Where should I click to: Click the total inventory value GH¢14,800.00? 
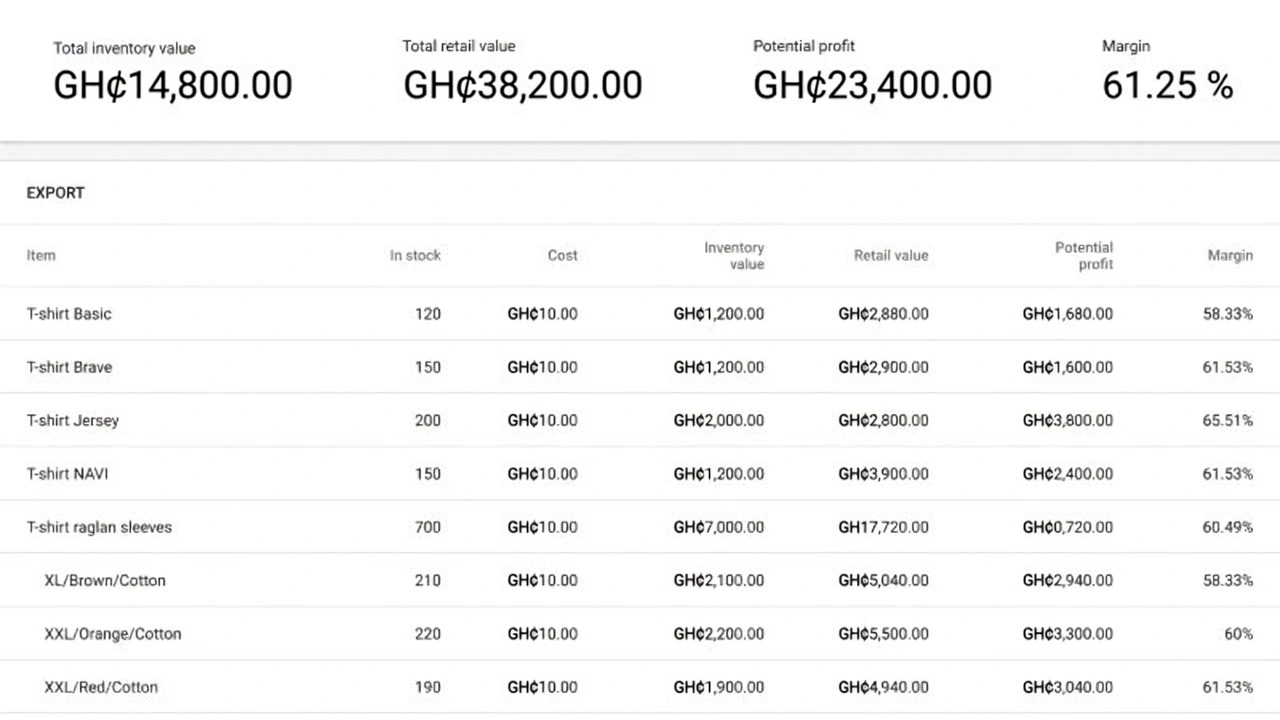pyautogui.click(x=173, y=86)
